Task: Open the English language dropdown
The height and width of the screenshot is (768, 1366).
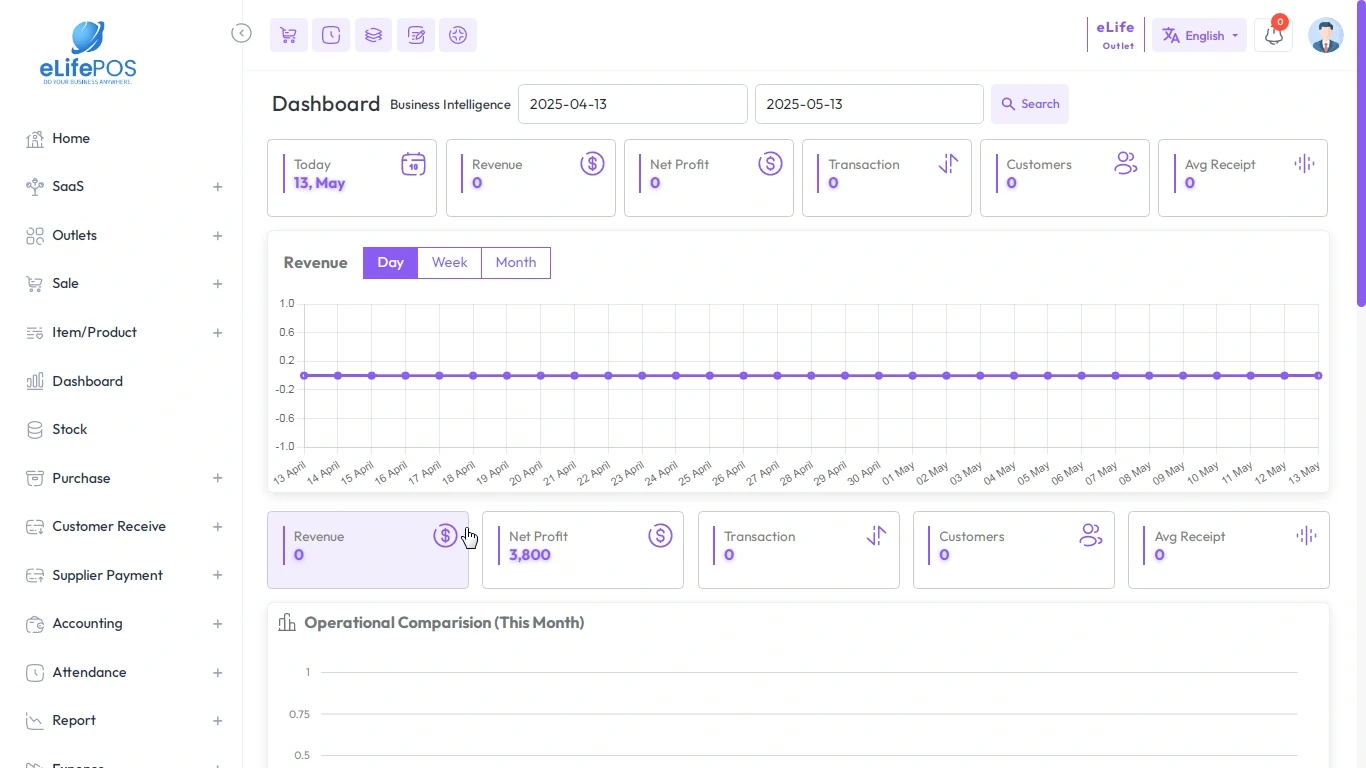Action: [x=1199, y=35]
